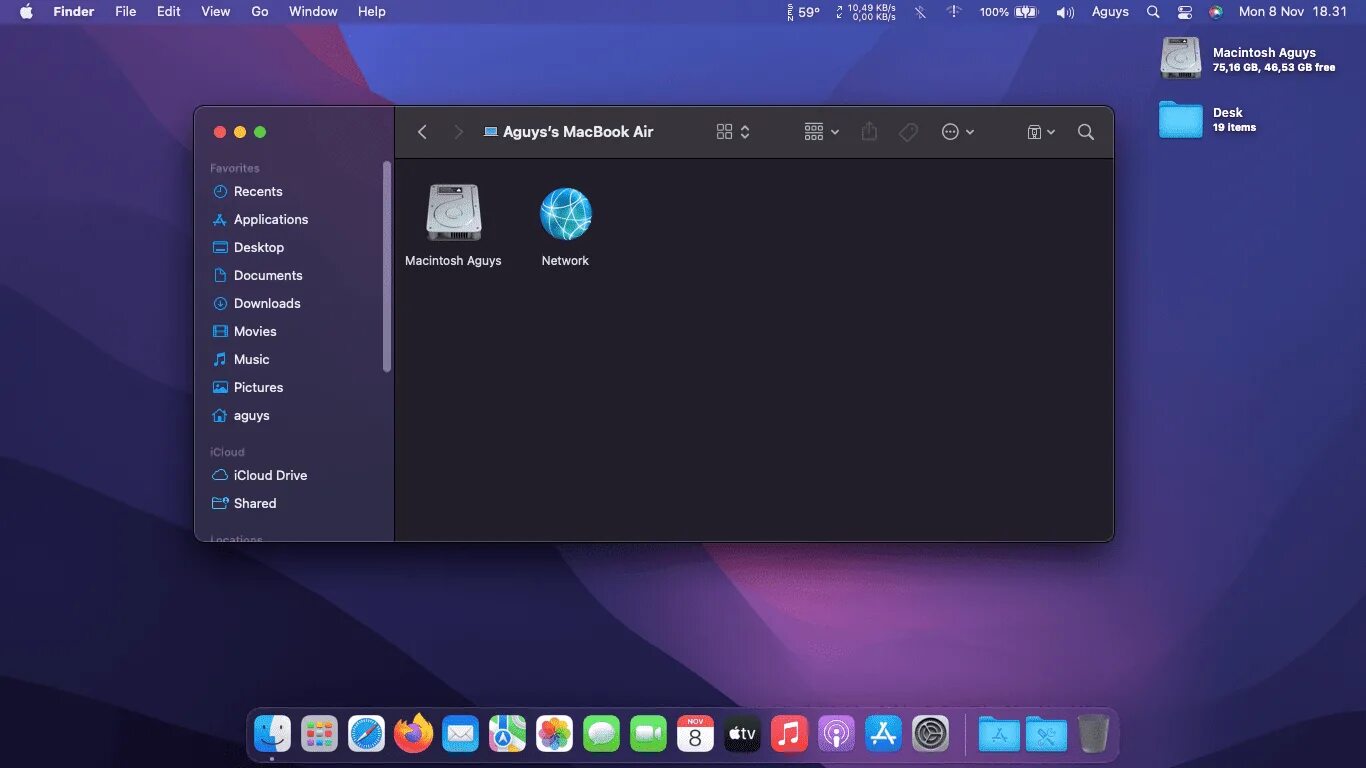
Task: Click the sidebar scrollbar
Action: coord(387,267)
